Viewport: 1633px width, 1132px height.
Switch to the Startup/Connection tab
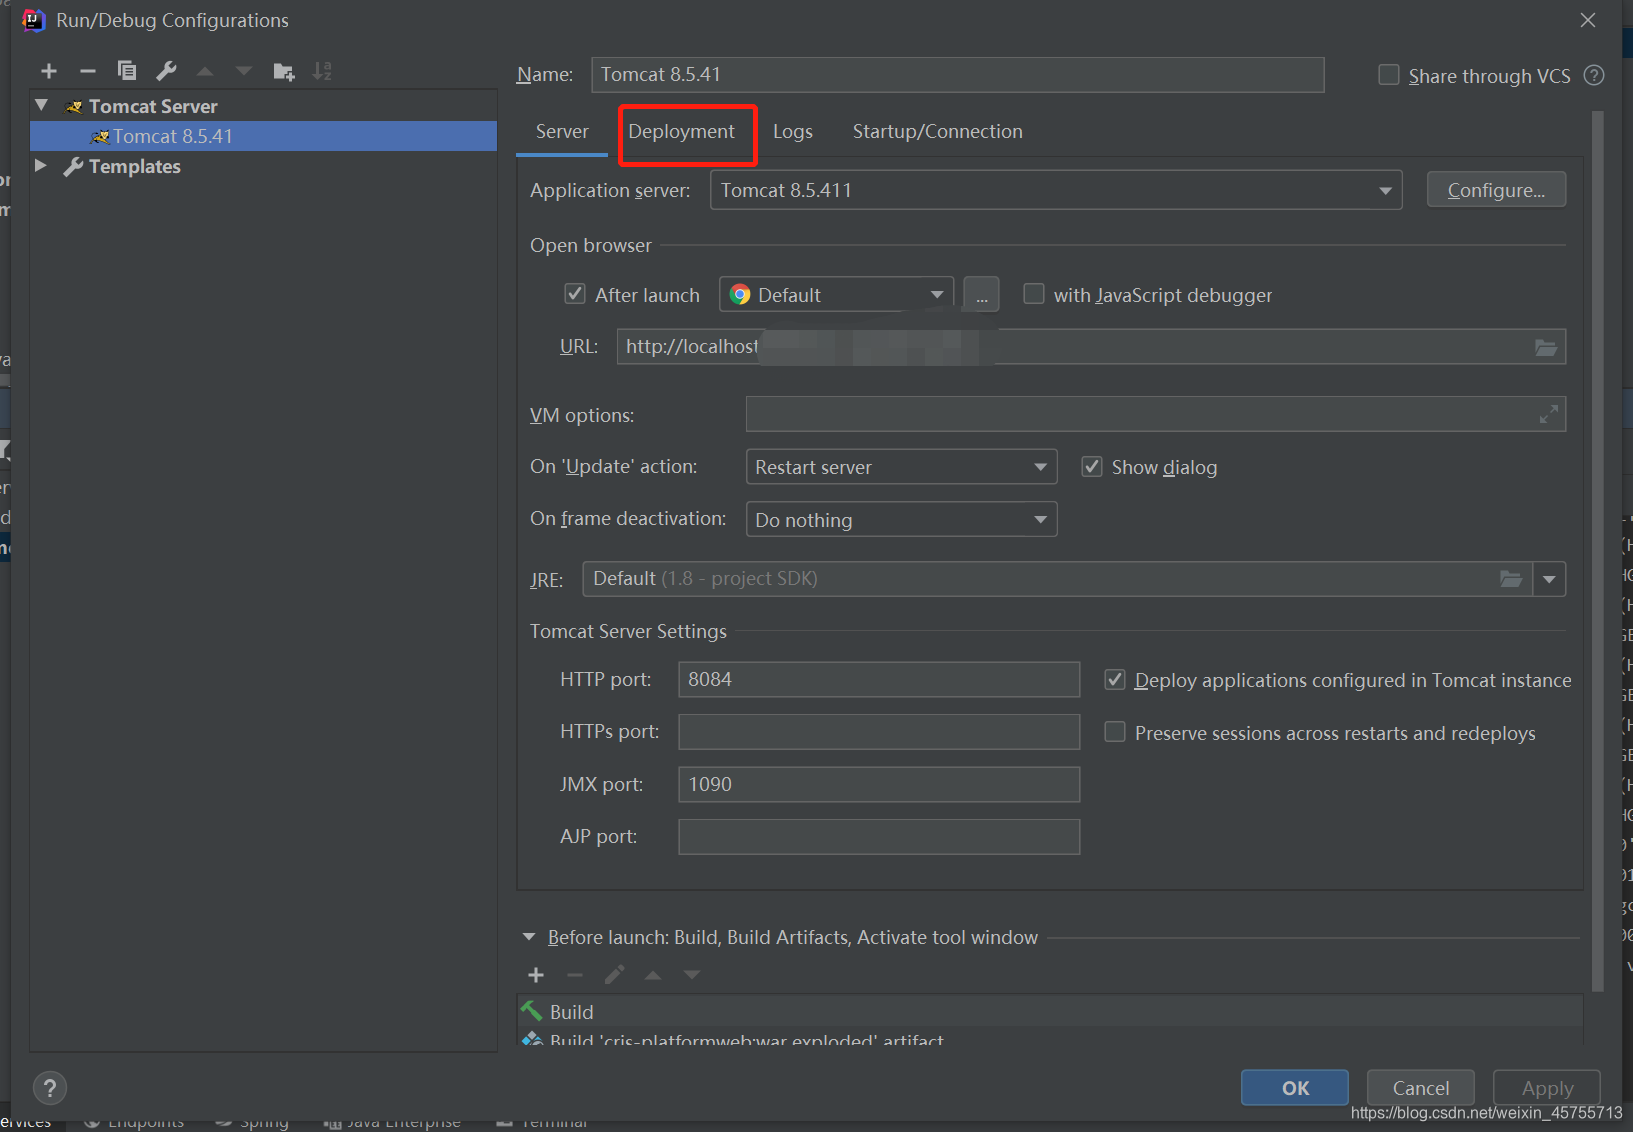(938, 132)
